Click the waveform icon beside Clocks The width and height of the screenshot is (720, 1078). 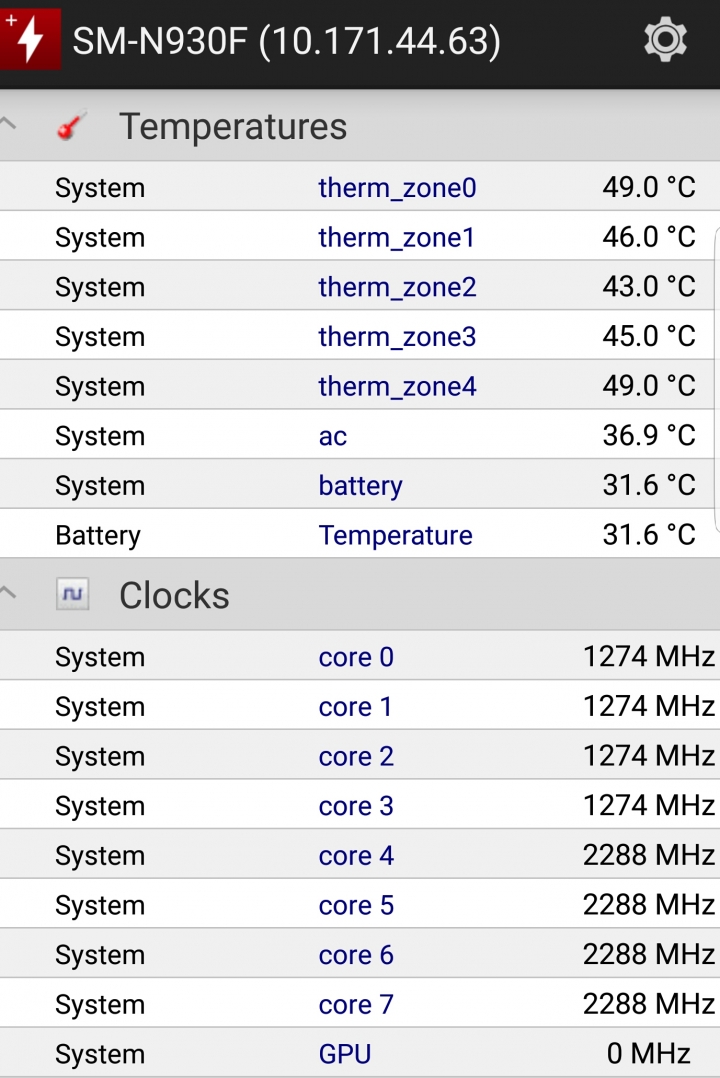[x=72, y=595]
